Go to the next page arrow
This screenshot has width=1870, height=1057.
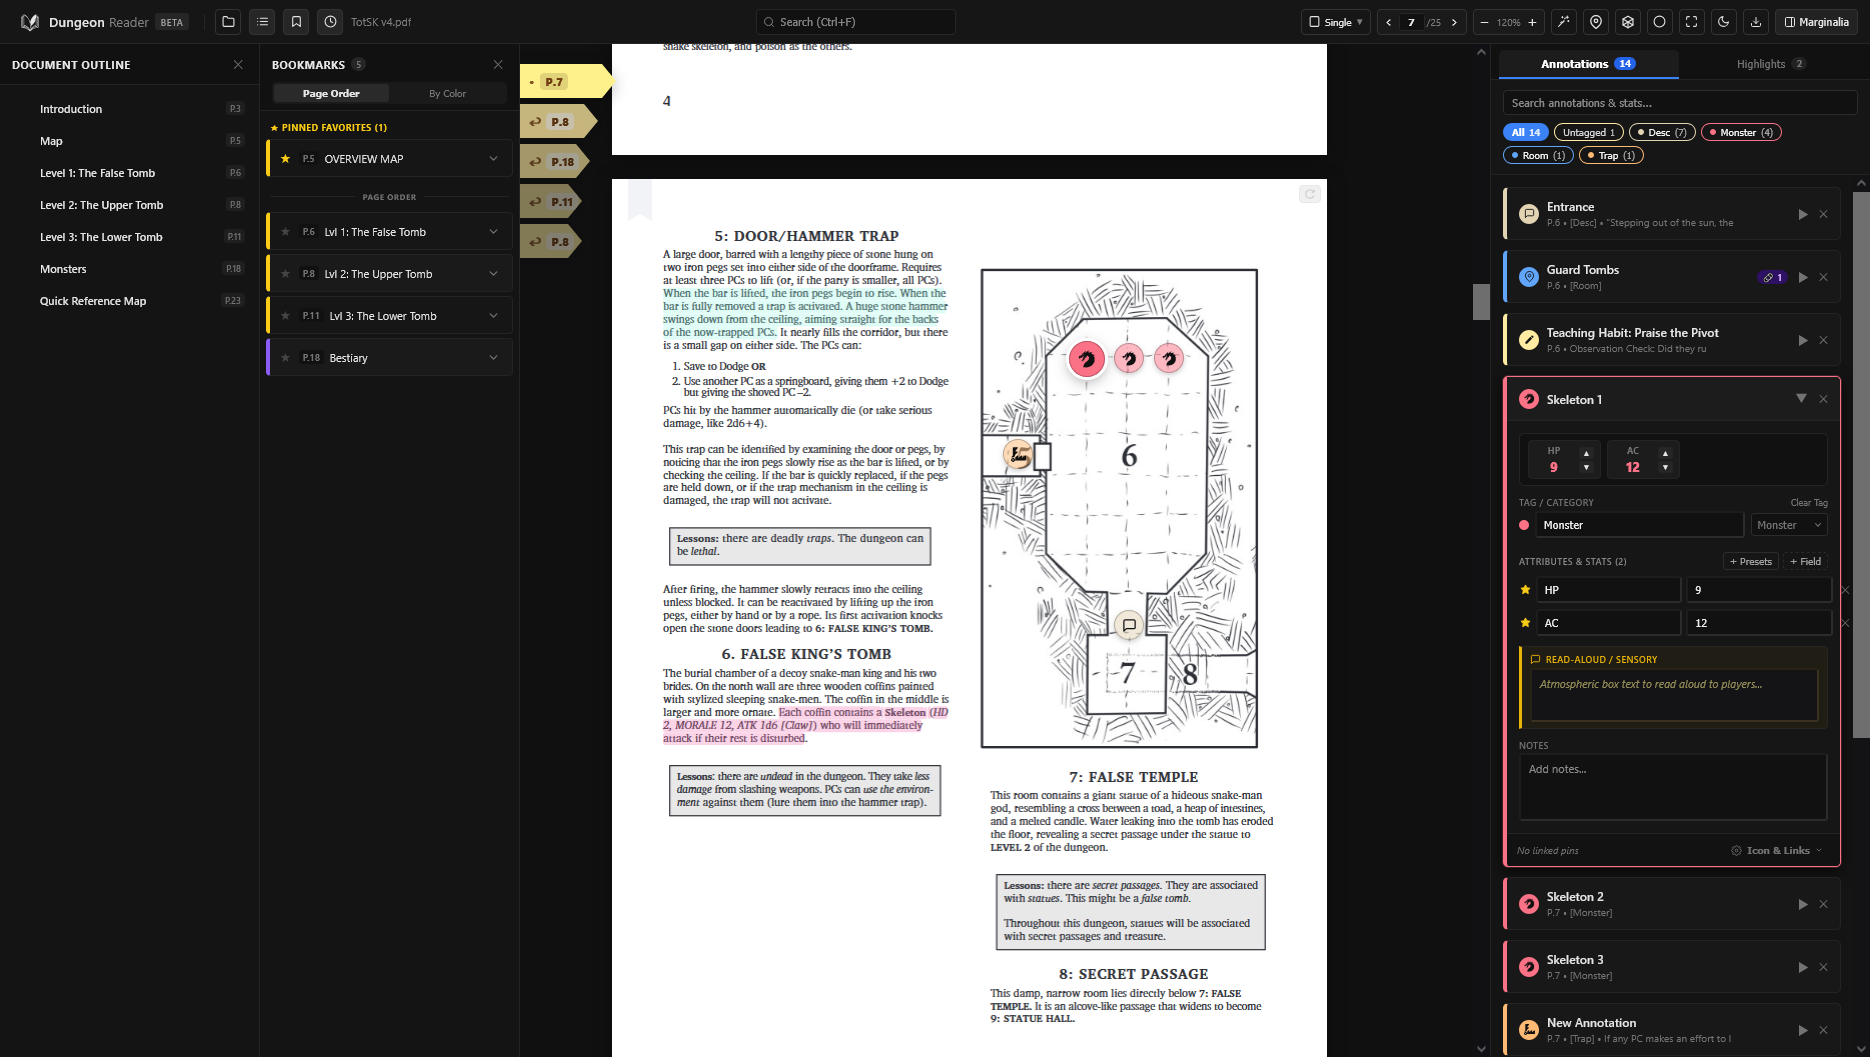[x=1454, y=22]
